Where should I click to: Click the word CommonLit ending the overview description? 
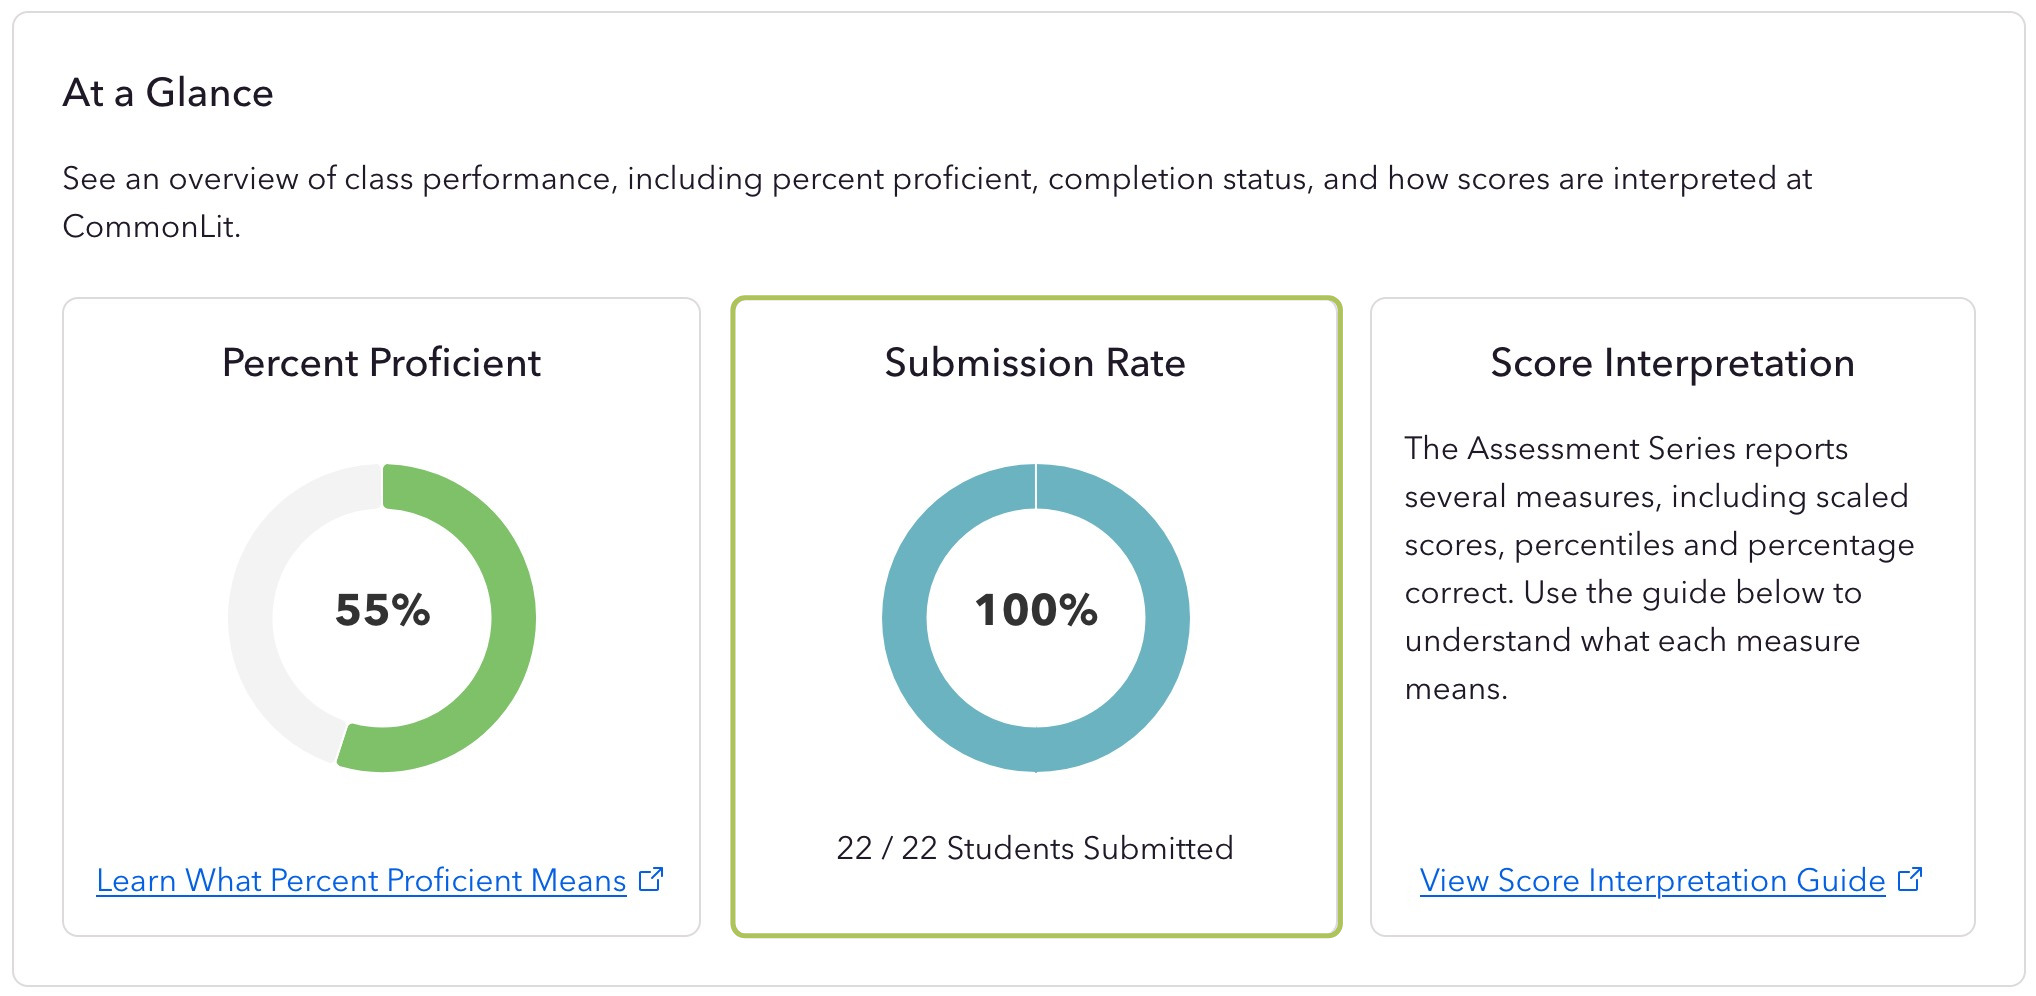tap(150, 227)
